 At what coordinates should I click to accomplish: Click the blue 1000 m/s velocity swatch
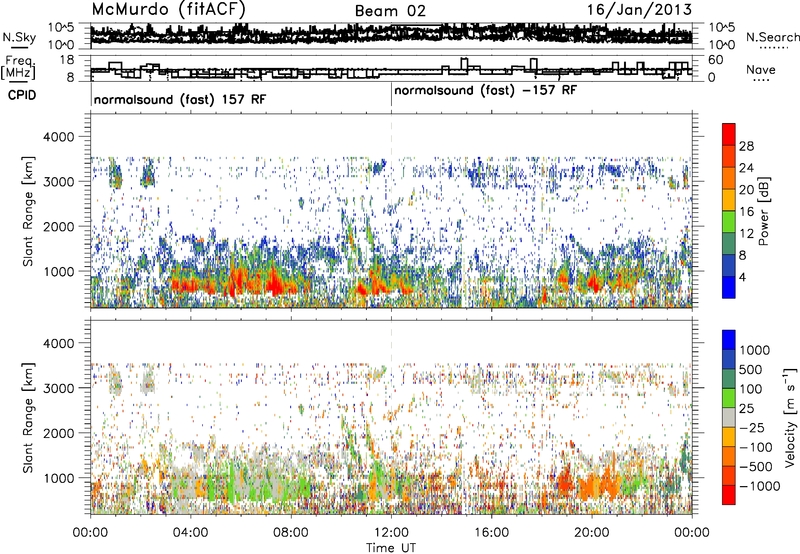coord(729,340)
